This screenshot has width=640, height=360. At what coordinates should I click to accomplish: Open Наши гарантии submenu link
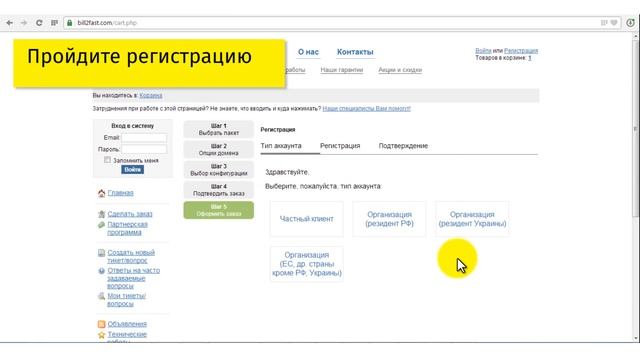click(342, 70)
